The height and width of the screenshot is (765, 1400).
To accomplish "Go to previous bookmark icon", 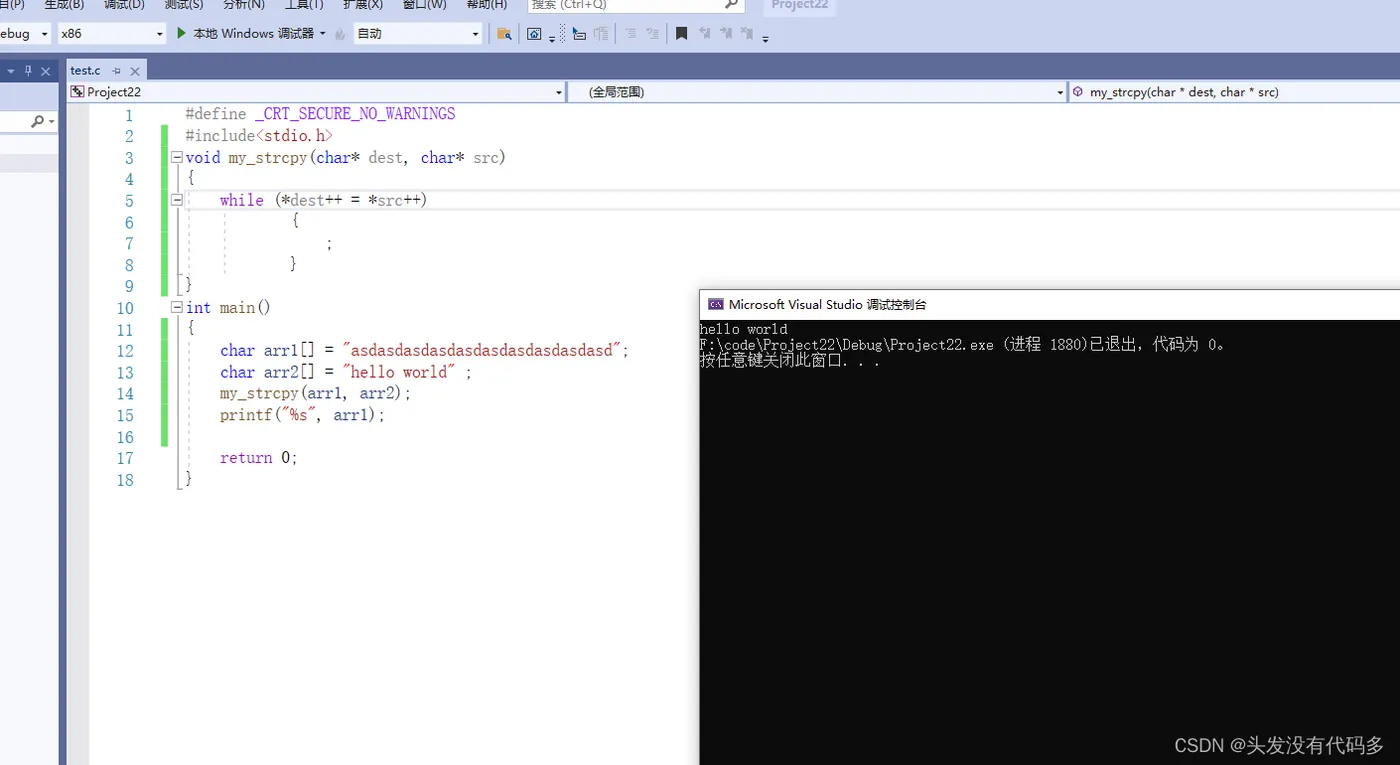I will pos(705,34).
